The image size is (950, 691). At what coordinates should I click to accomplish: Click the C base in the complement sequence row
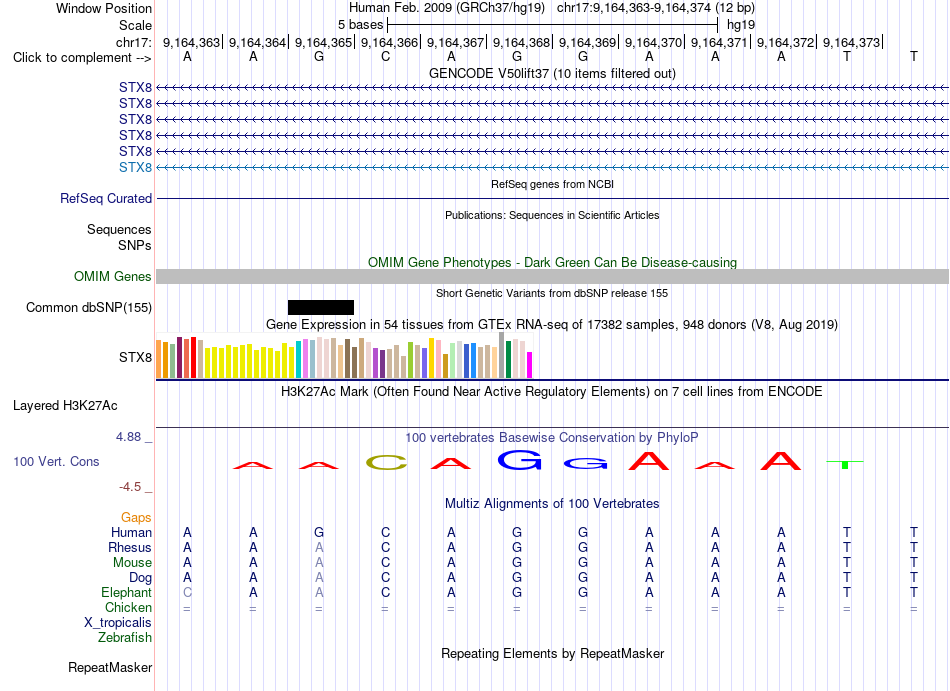point(385,57)
